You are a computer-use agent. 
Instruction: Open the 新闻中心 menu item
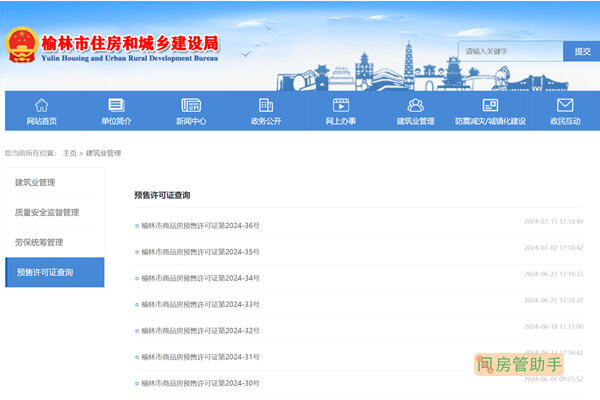191,121
